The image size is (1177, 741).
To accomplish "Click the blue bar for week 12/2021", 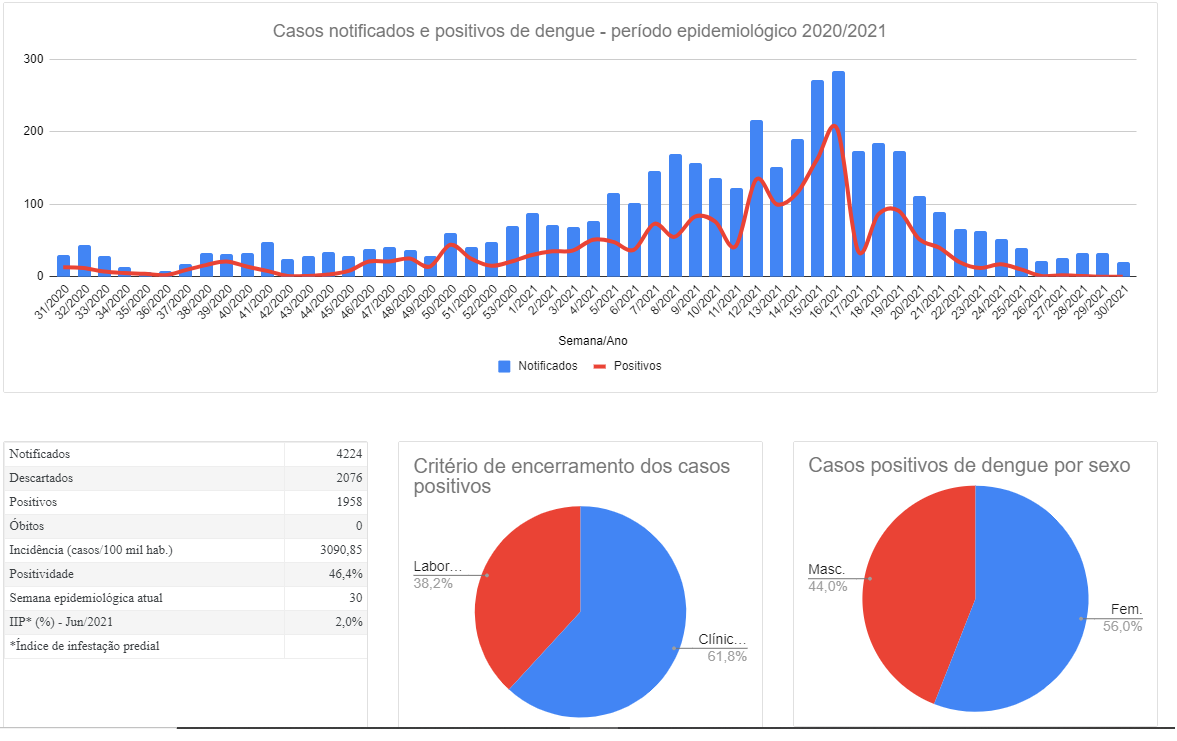I will click(756, 200).
